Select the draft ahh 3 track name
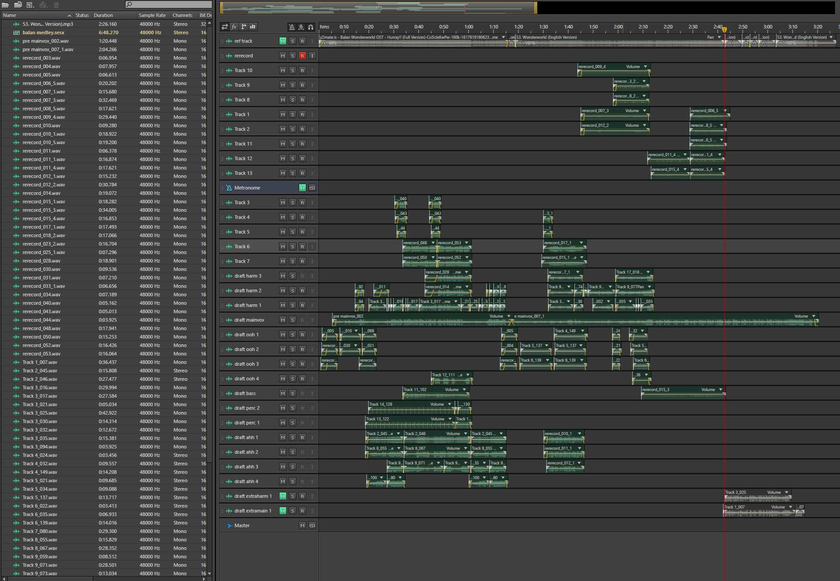Image resolution: width=840 pixels, height=581 pixels. pos(246,466)
